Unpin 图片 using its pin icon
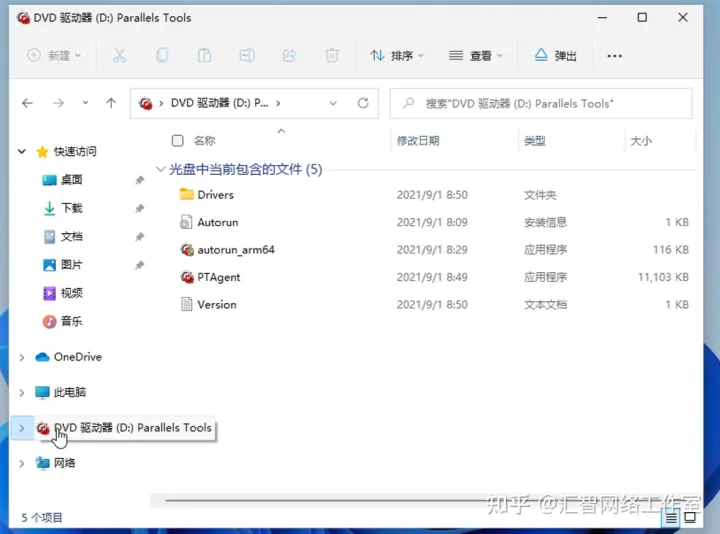720x534 pixels. pos(140,265)
